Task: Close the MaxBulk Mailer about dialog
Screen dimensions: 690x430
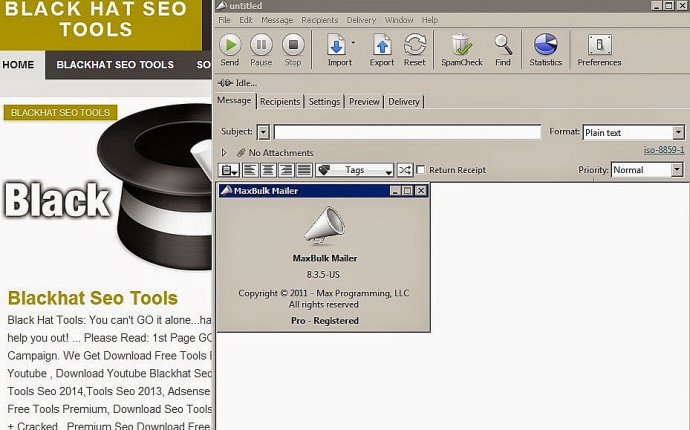Action: click(x=421, y=191)
